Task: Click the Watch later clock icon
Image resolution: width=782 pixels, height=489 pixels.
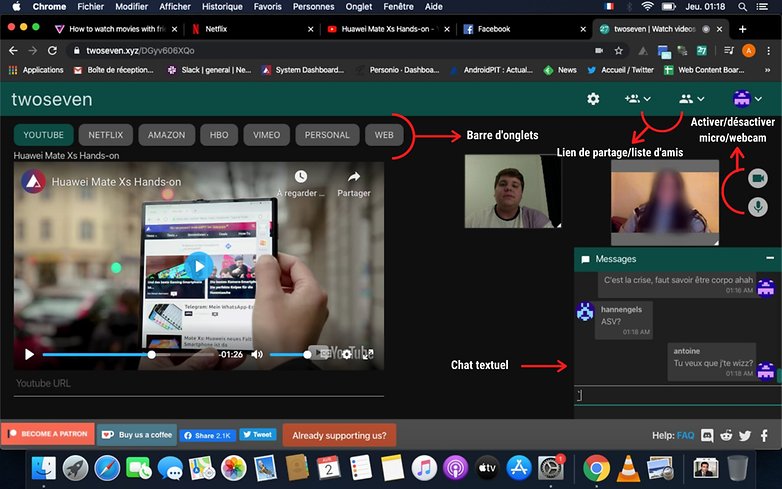Action: click(x=301, y=176)
